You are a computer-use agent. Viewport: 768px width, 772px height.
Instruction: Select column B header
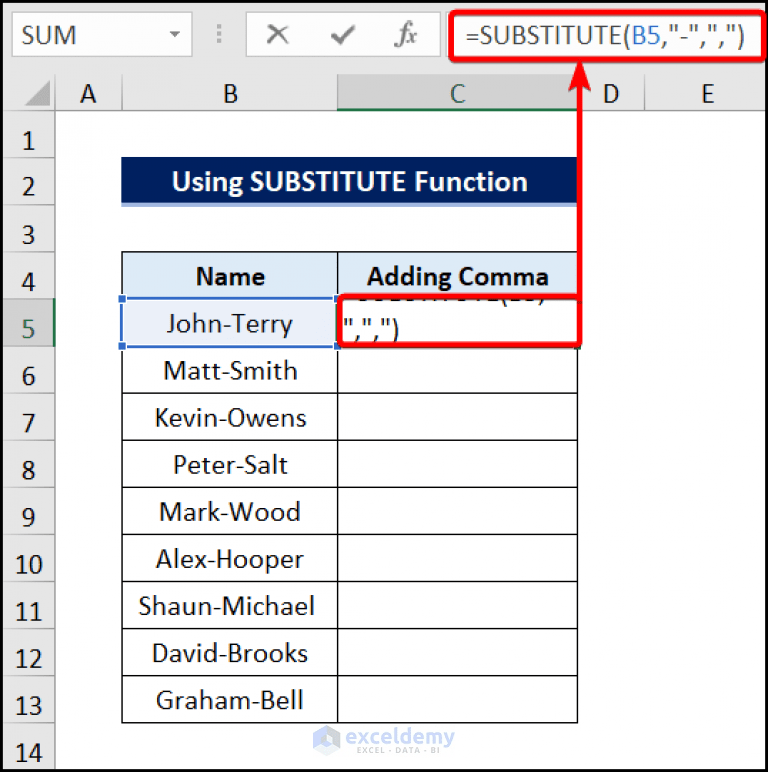point(230,93)
